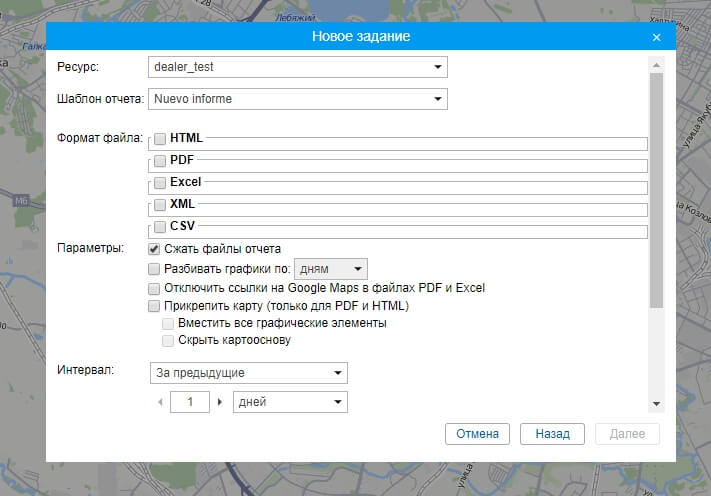Click the left arrow to decrease interval
The image size is (711, 496).
coord(160,402)
